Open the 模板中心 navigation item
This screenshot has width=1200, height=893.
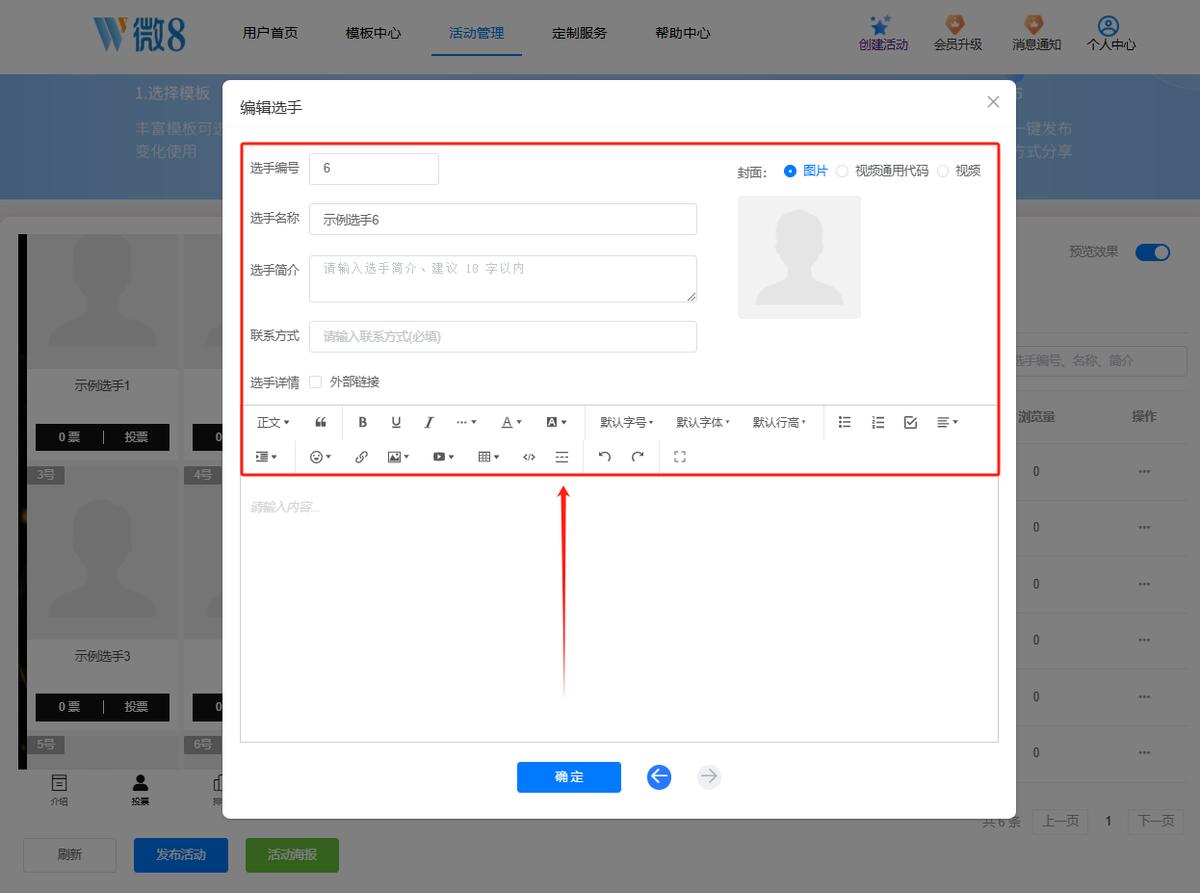click(373, 33)
